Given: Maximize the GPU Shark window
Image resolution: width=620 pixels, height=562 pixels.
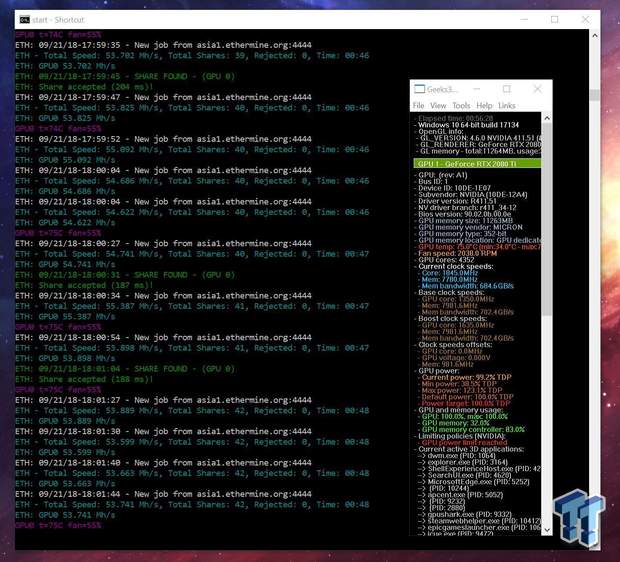Looking at the screenshot, I should click(x=507, y=89).
